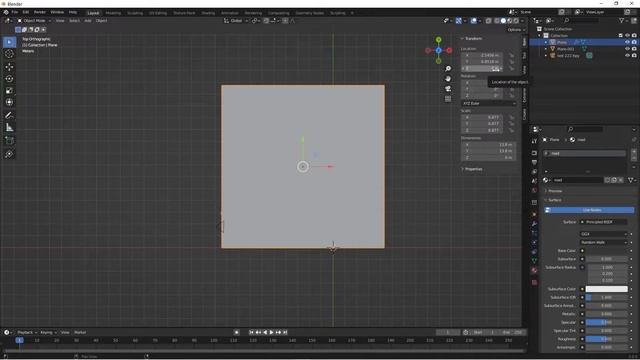Switch to the Modeling workspace tab
Viewport: 640px width, 360px height.
(113, 13)
